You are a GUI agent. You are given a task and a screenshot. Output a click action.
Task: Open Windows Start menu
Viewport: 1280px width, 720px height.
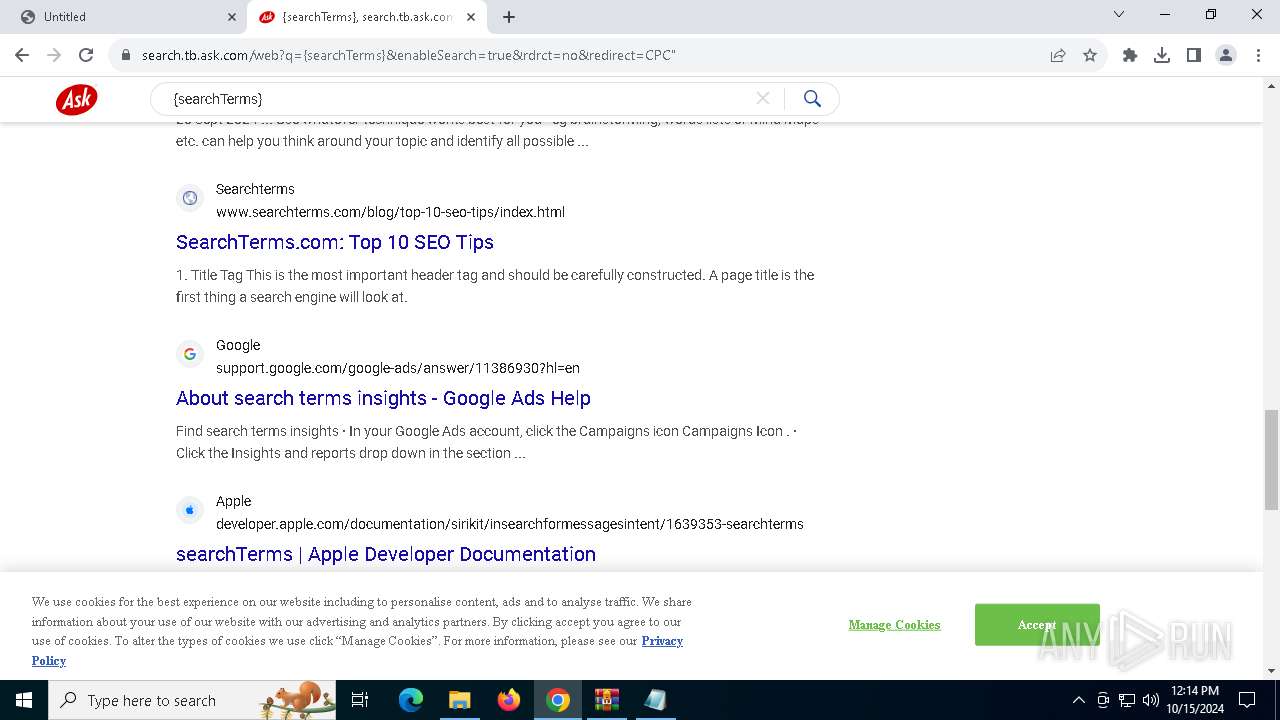pyautogui.click(x=24, y=700)
